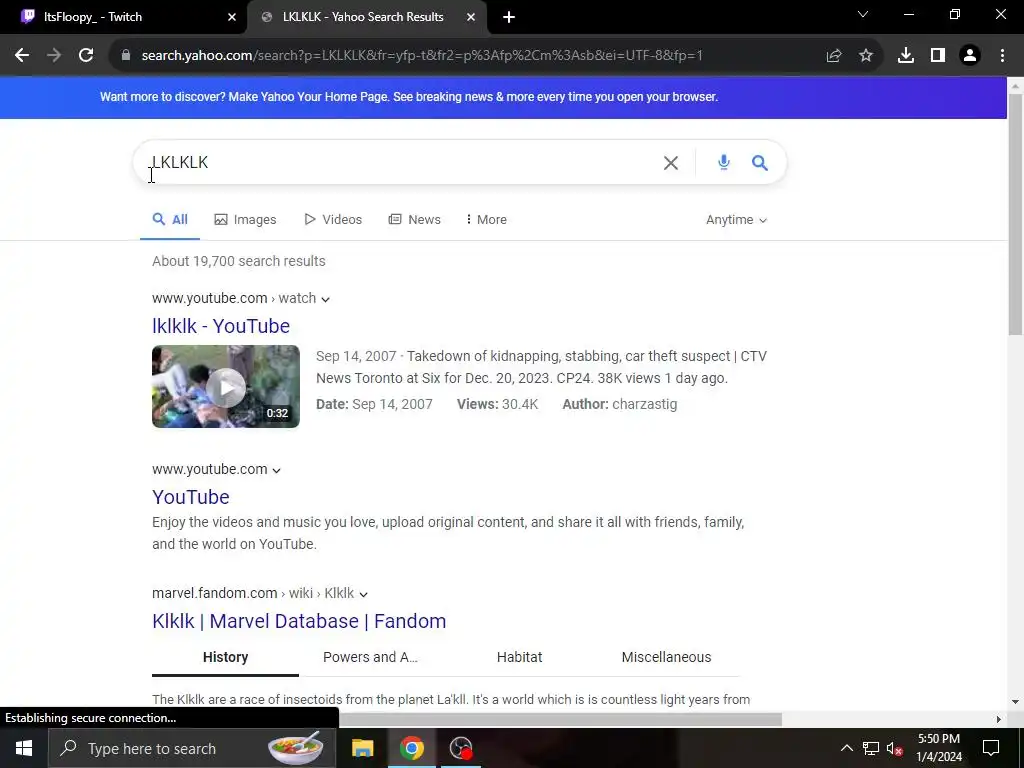Click the horizontal scrollbar right arrow

click(x=999, y=719)
